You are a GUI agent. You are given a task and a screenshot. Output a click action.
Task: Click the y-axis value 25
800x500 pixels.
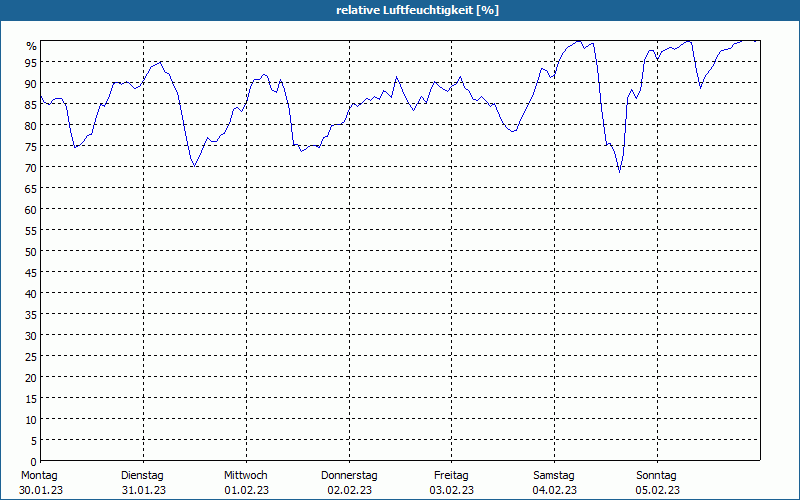pos(31,357)
